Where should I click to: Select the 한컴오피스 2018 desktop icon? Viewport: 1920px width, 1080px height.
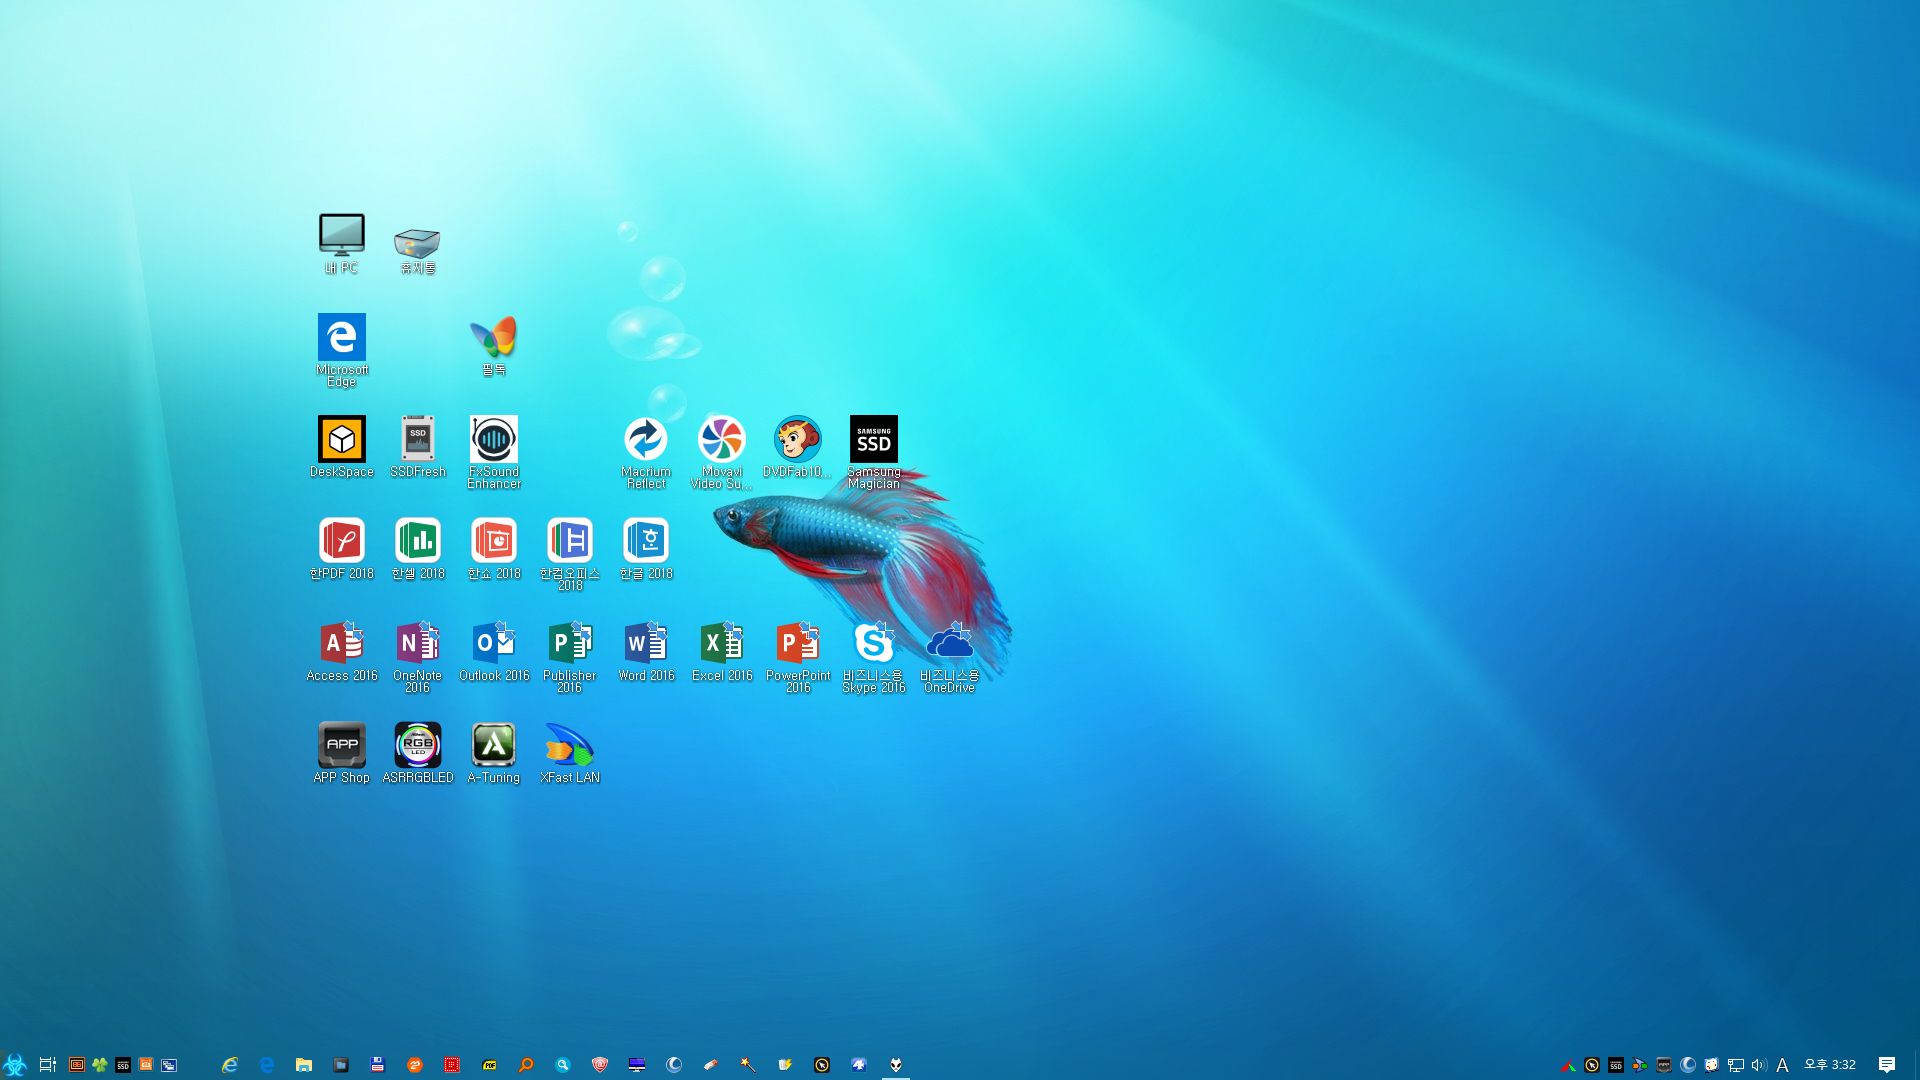pyautogui.click(x=569, y=554)
